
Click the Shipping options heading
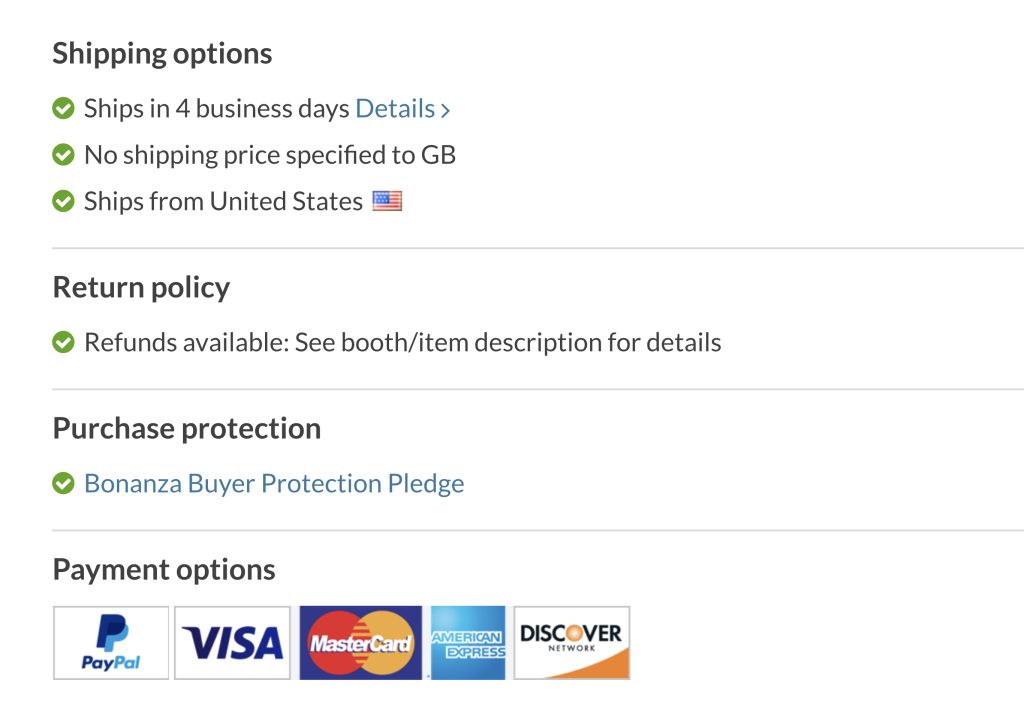(162, 54)
